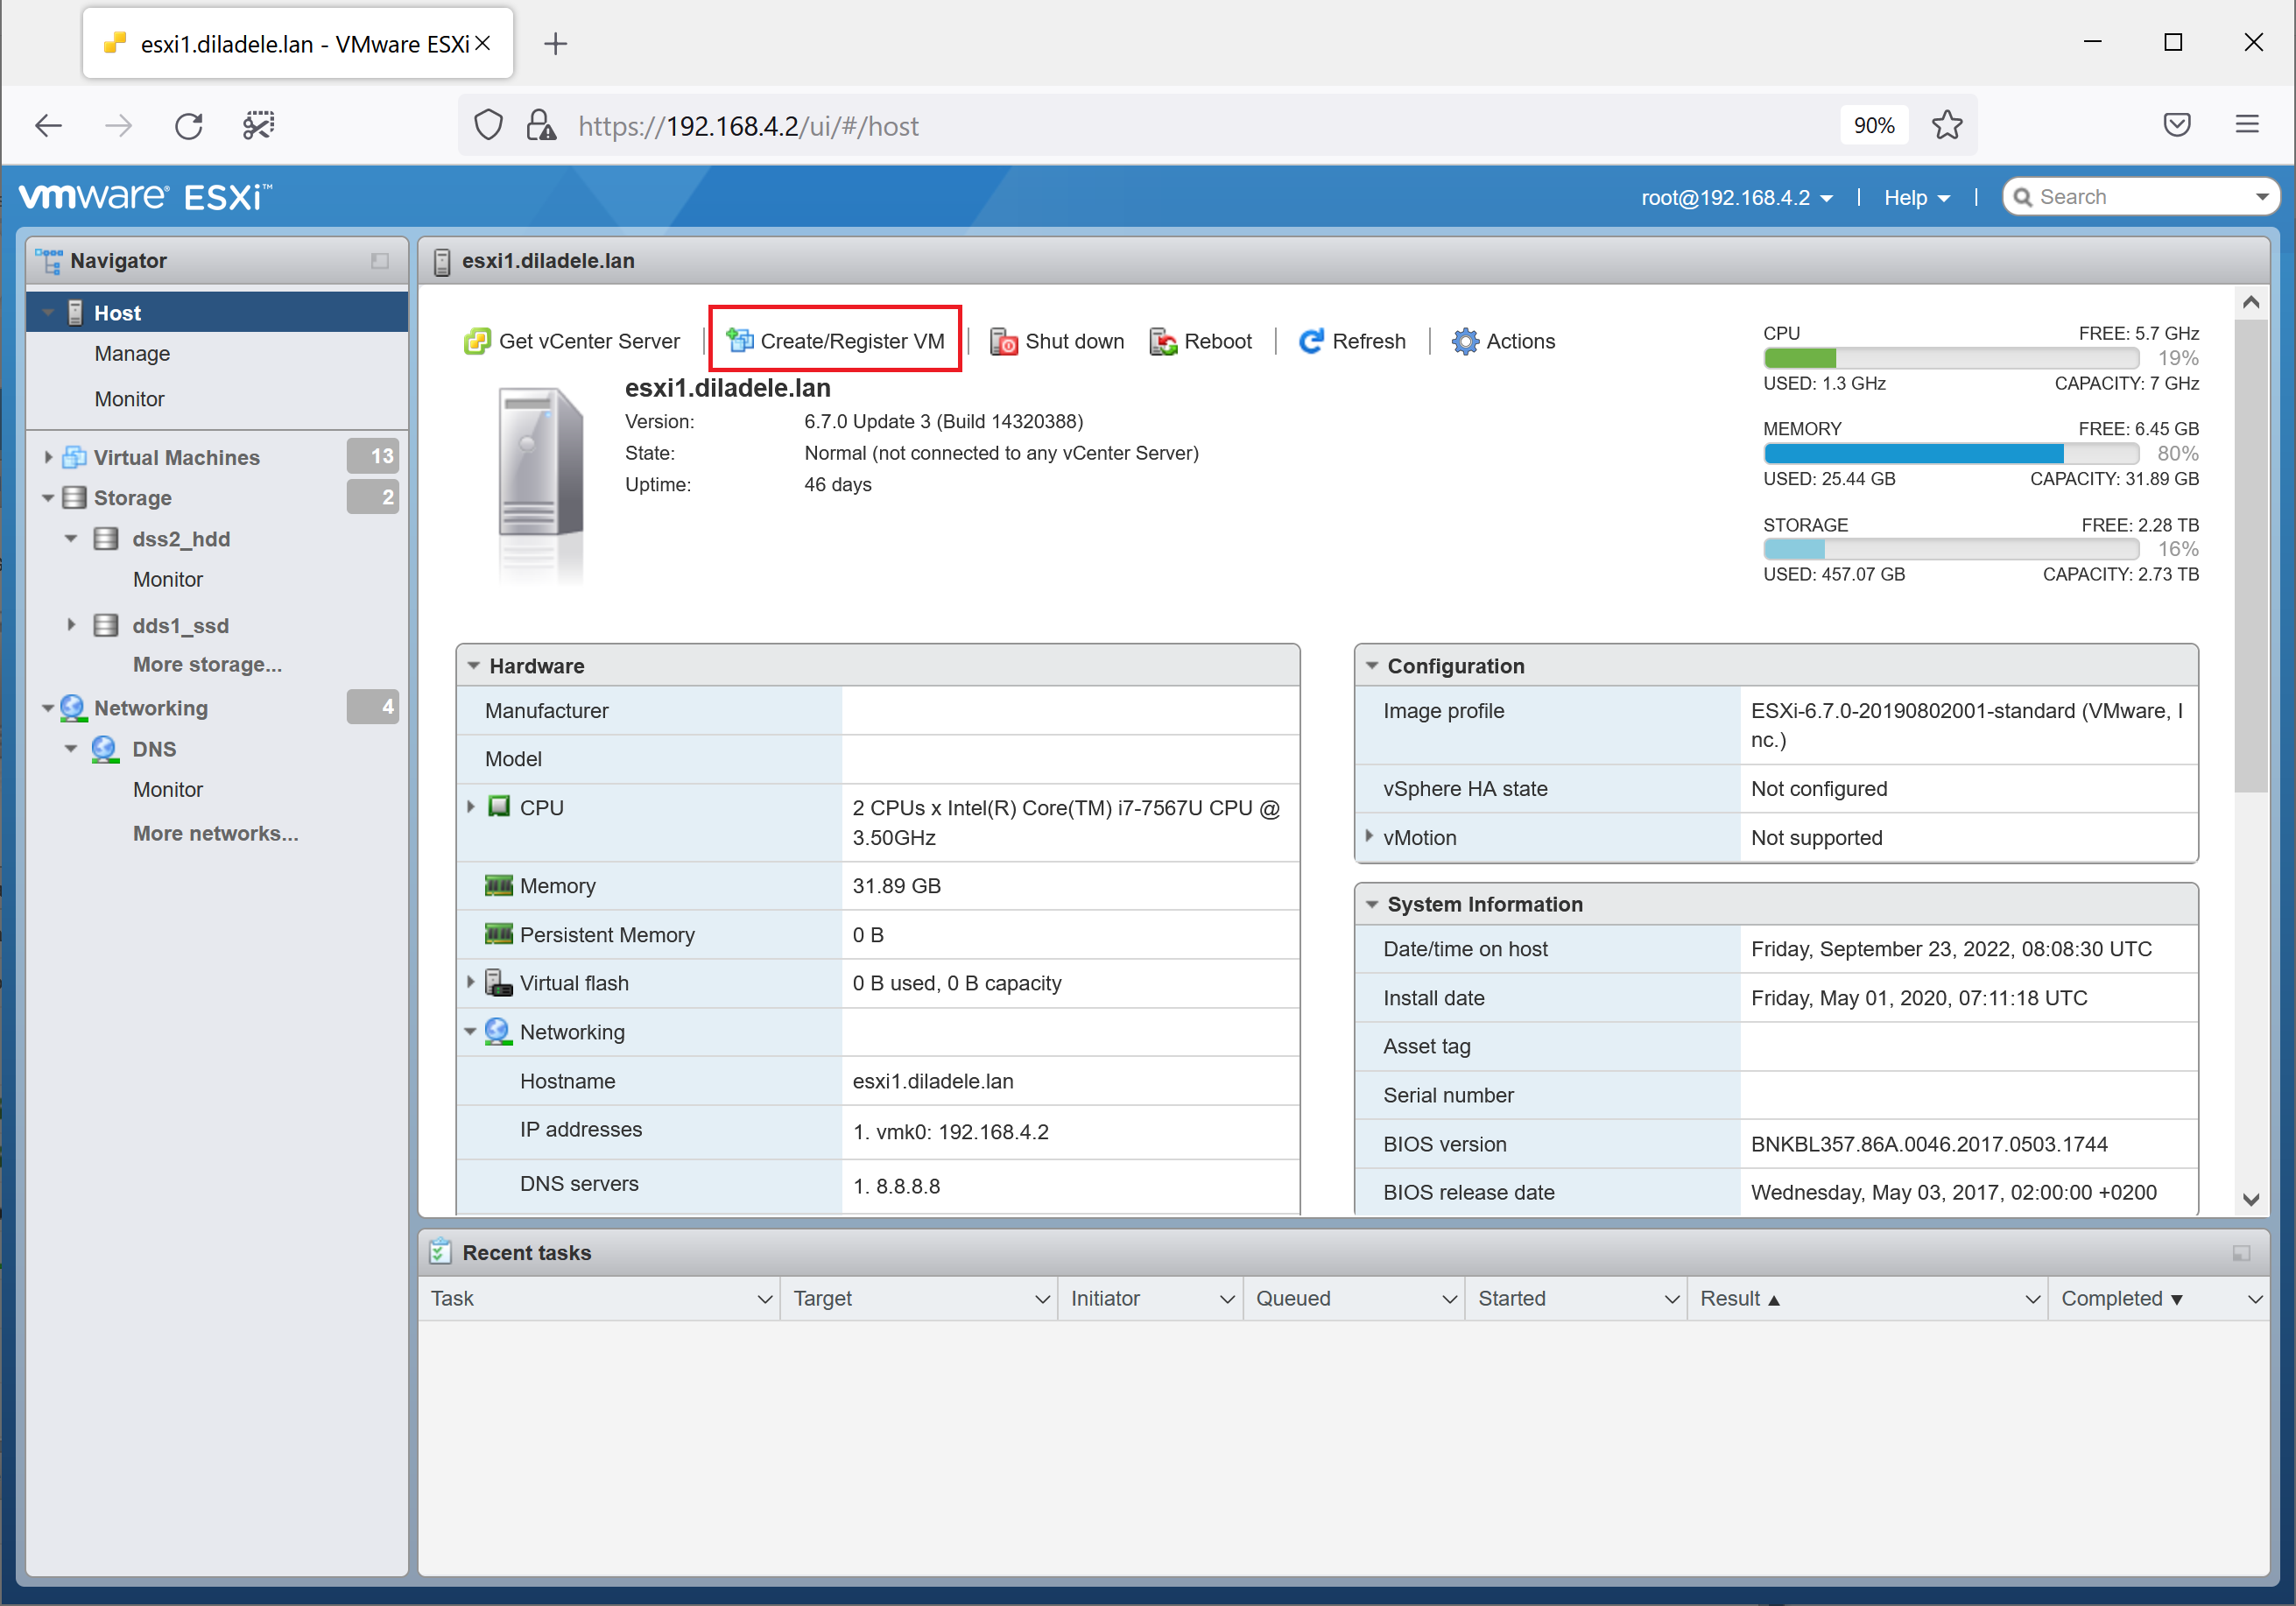This screenshot has width=2296, height=1606.
Task: Click the Persistent Memory icon
Action: click(x=498, y=935)
